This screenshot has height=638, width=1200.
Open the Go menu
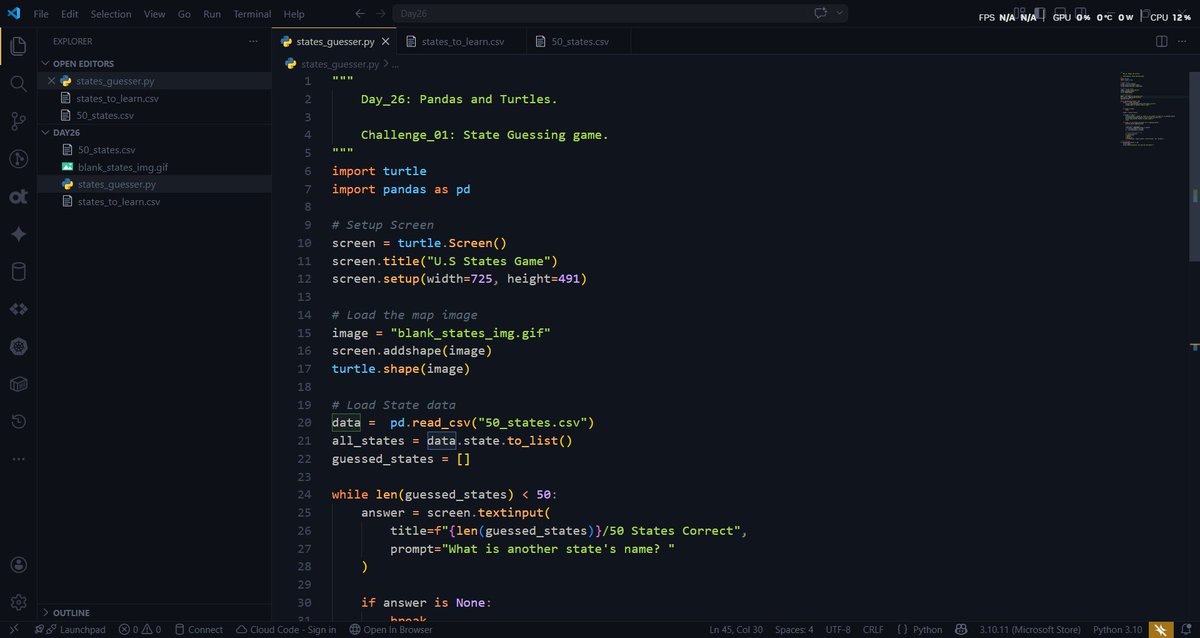coord(184,14)
